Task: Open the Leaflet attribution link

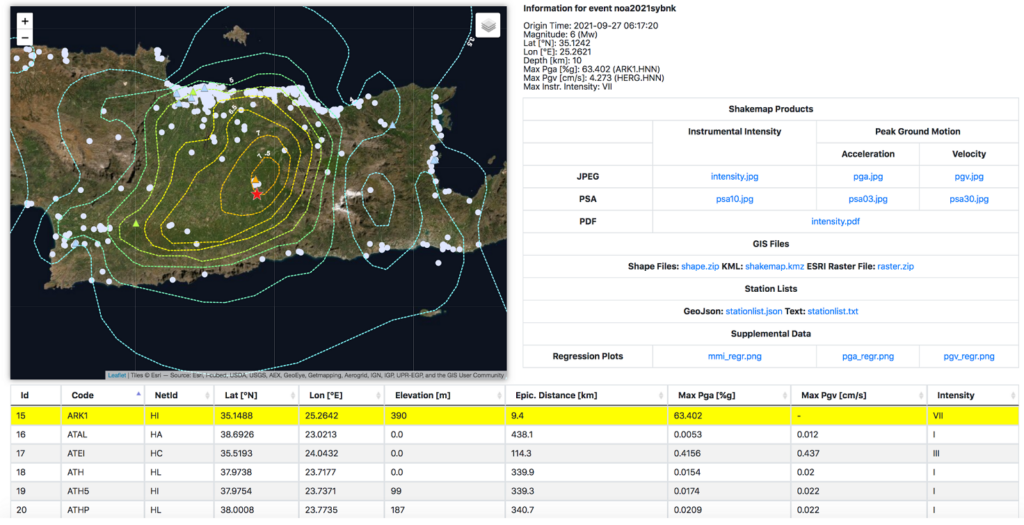Action: click(x=117, y=375)
